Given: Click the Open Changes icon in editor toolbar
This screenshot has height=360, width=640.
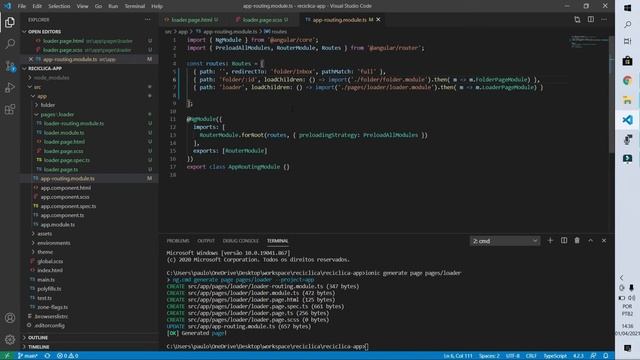Looking at the screenshot, I should [577, 20].
